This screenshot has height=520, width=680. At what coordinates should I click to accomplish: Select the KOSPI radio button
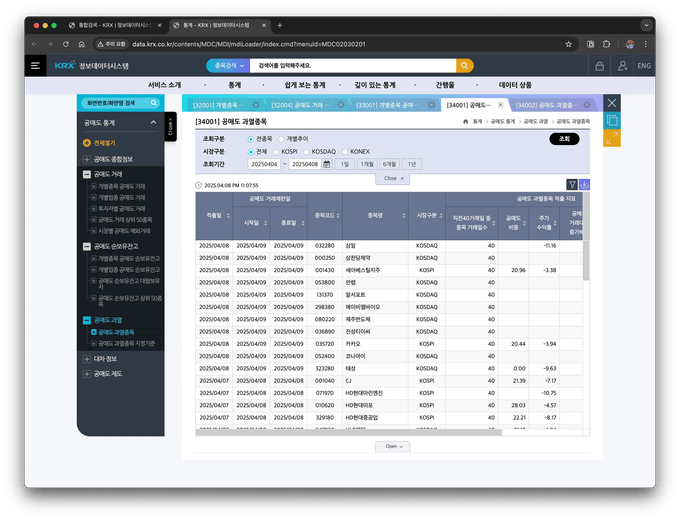point(276,152)
